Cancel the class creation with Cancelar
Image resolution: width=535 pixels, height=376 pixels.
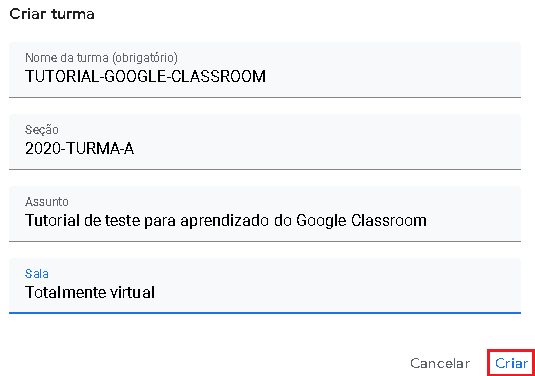click(440, 363)
